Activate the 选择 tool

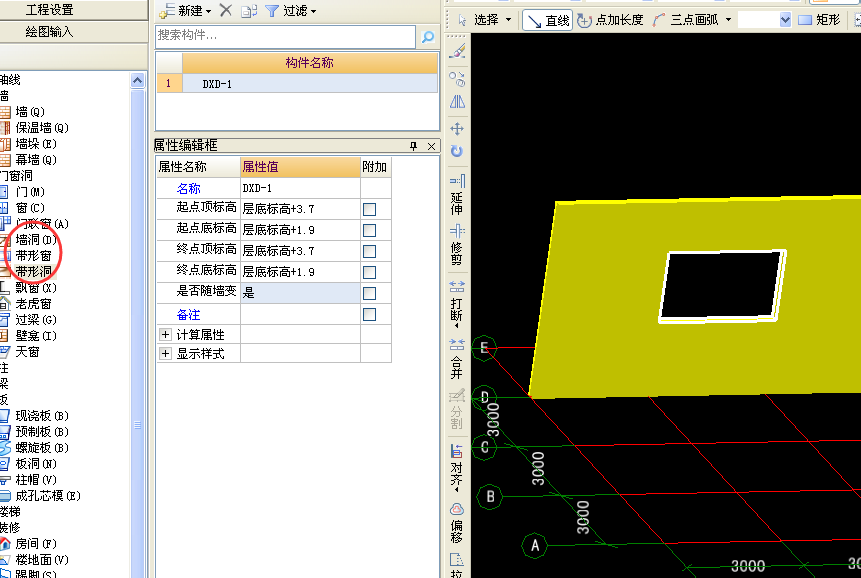[478, 20]
